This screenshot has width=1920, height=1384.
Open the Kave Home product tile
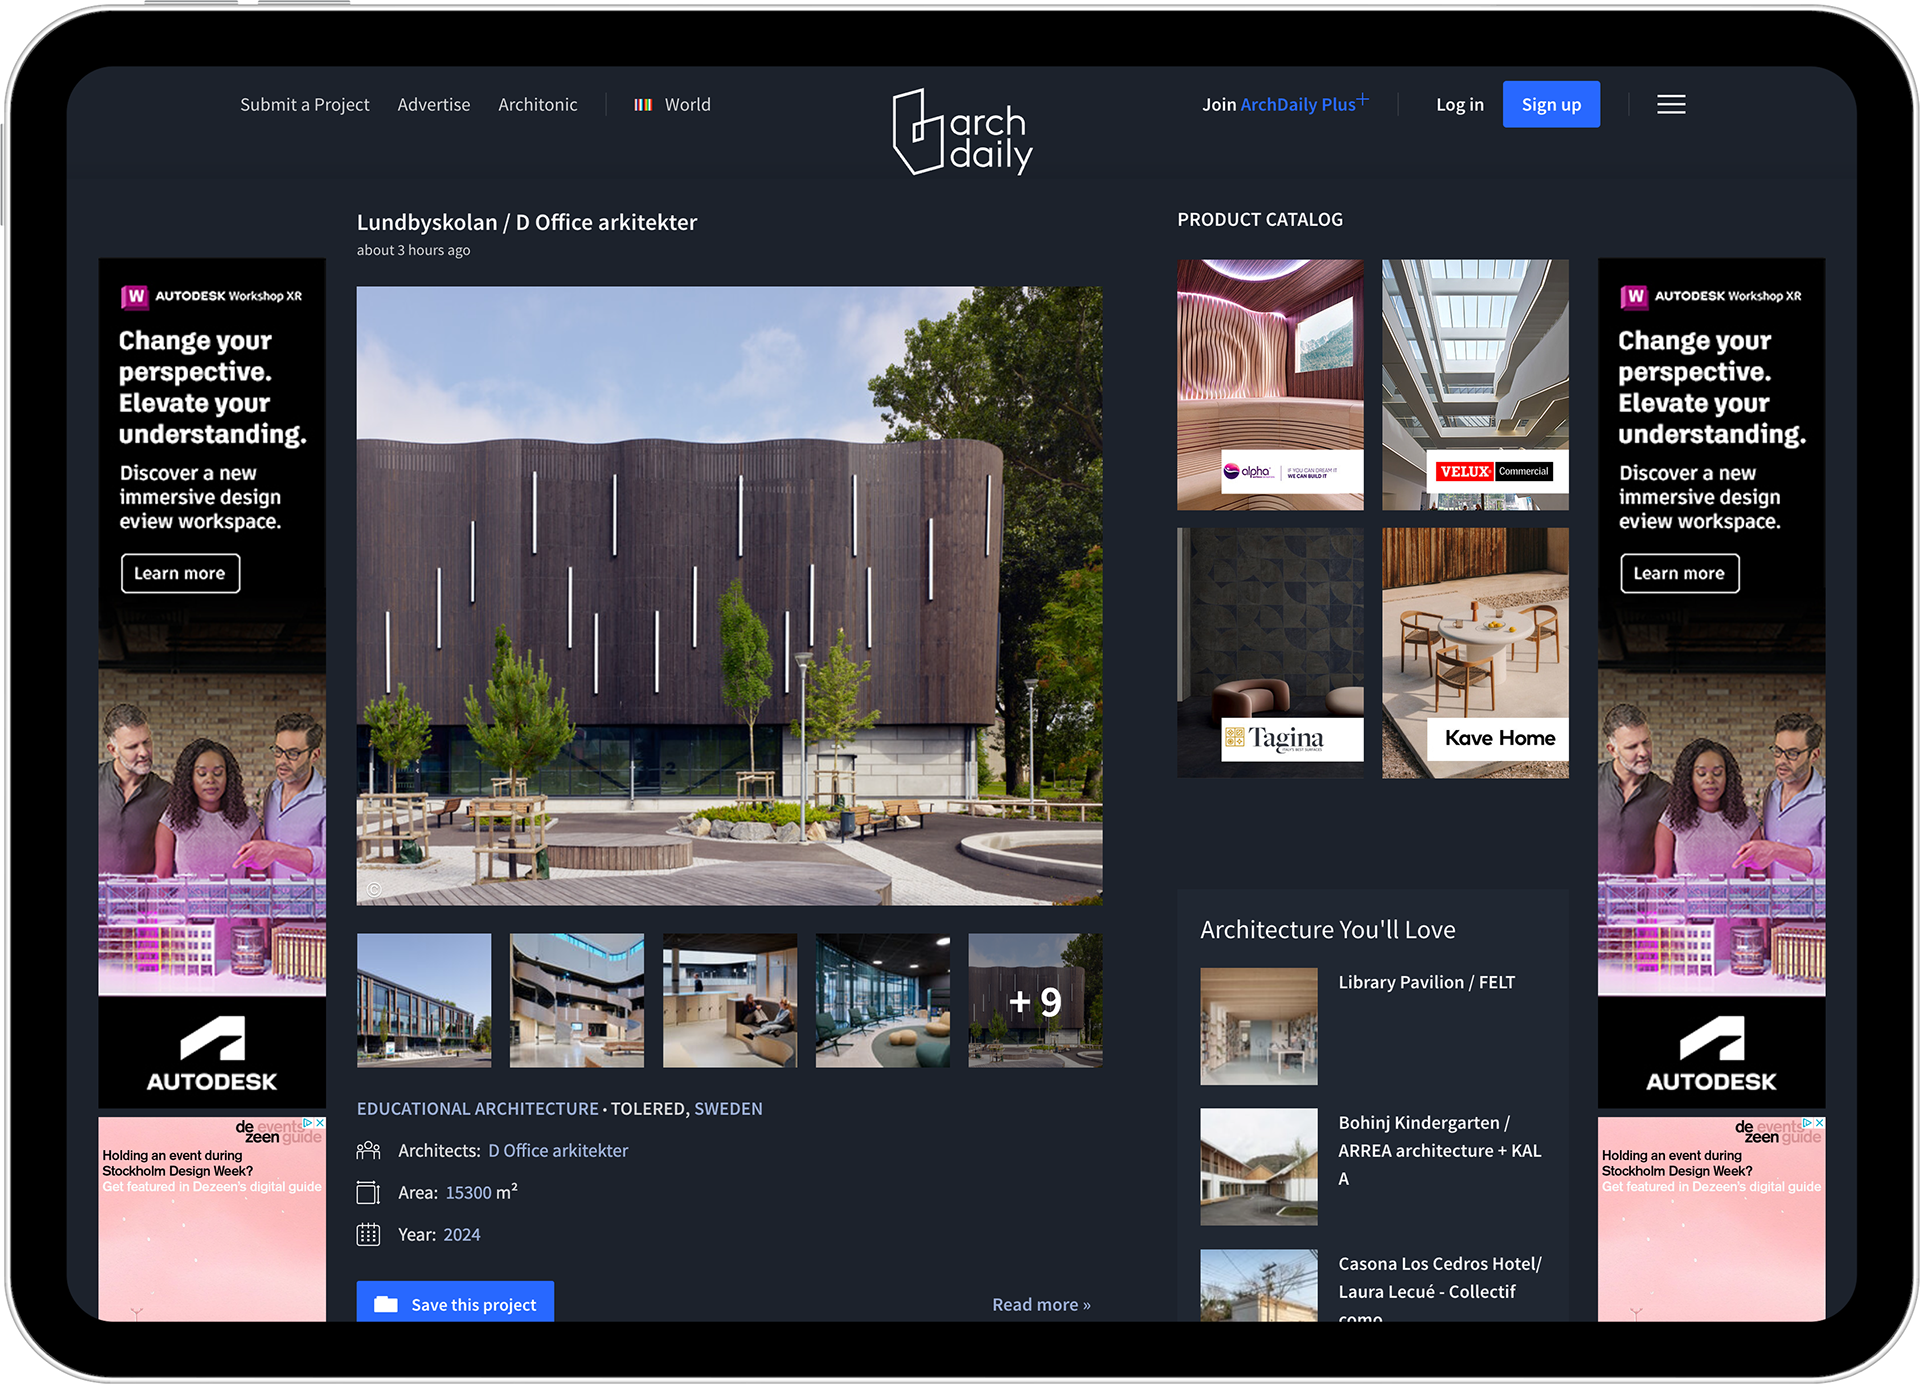point(1475,653)
